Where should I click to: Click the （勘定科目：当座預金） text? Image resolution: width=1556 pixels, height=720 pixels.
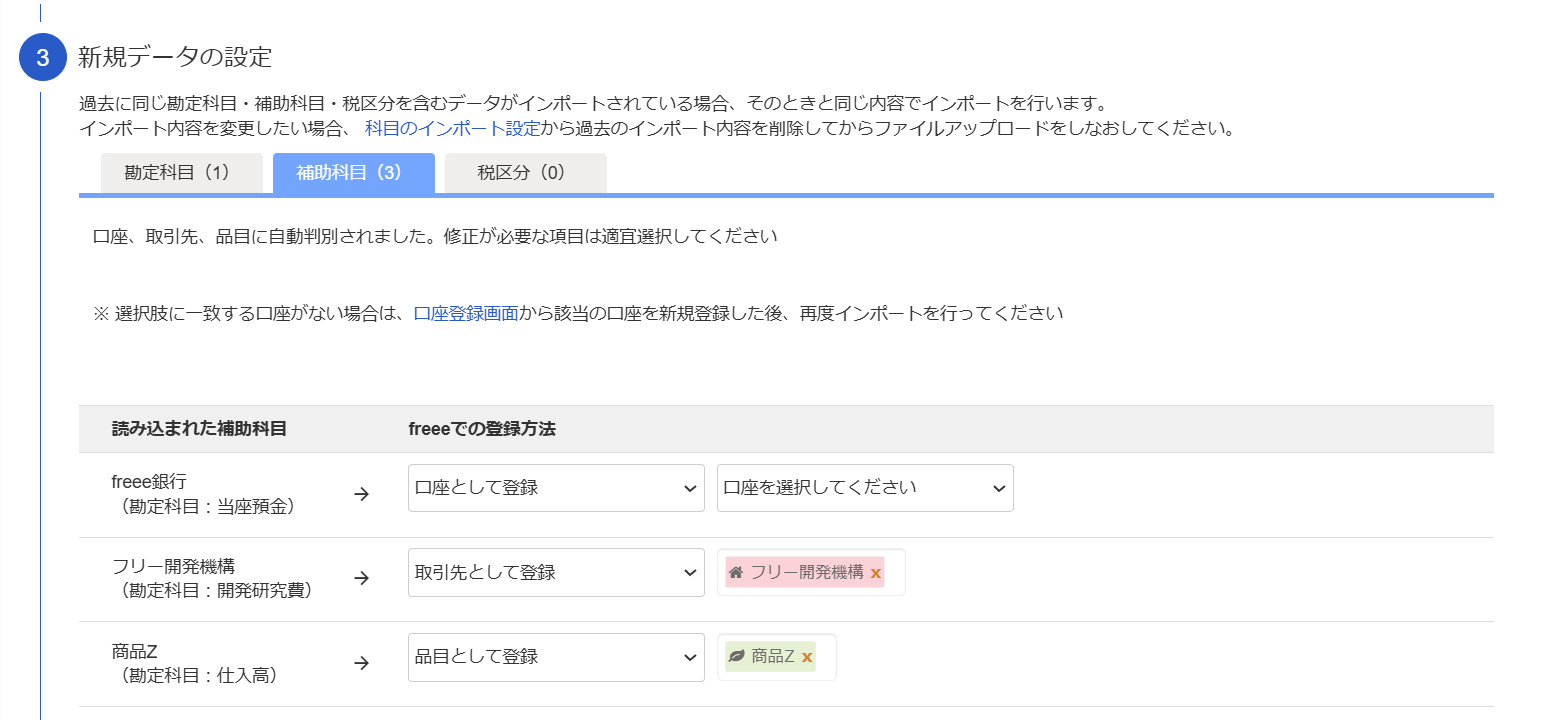coord(208,506)
